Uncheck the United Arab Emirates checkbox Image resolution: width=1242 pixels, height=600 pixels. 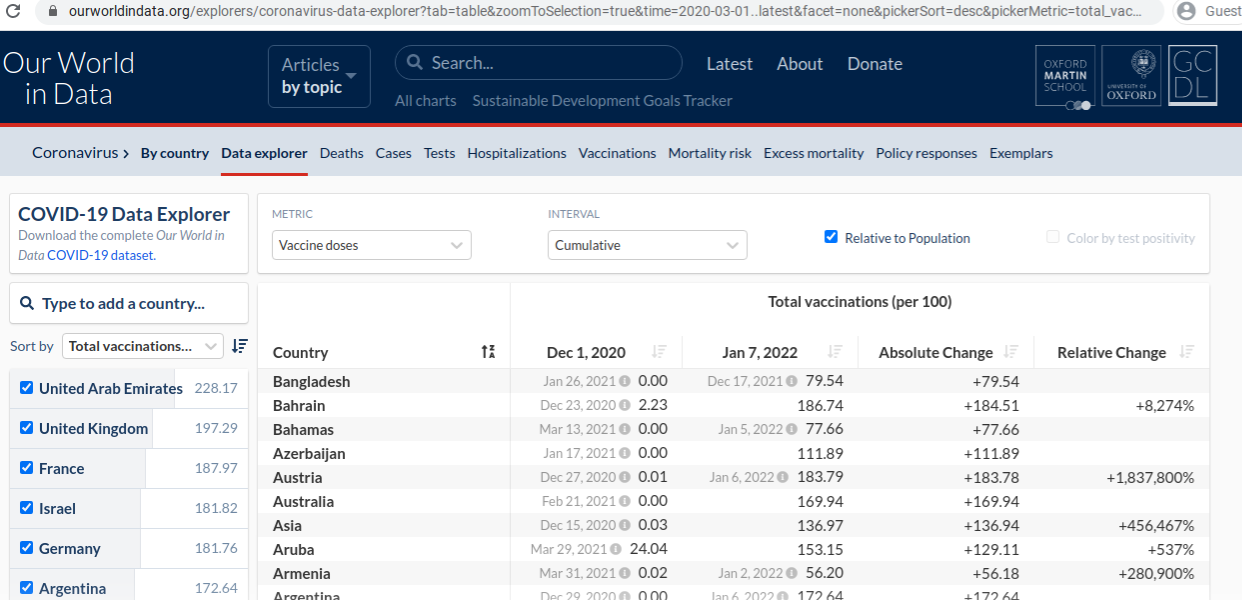[x=27, y=388]
